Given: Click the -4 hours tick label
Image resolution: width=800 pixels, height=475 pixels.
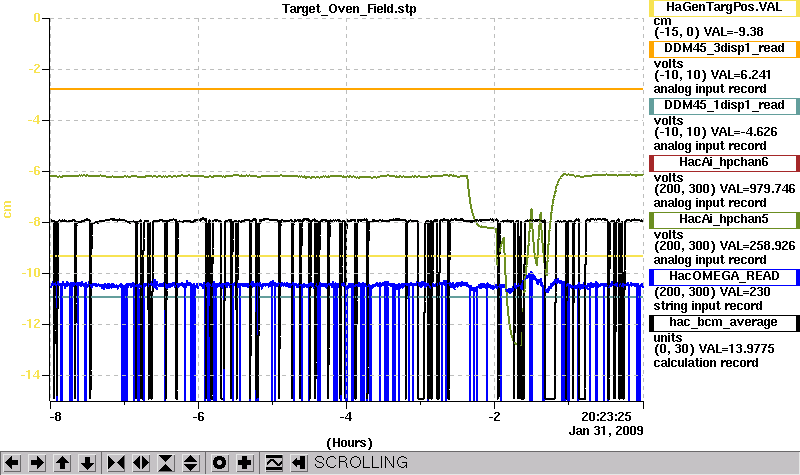Looking at the screenshot, I should 346,417.
